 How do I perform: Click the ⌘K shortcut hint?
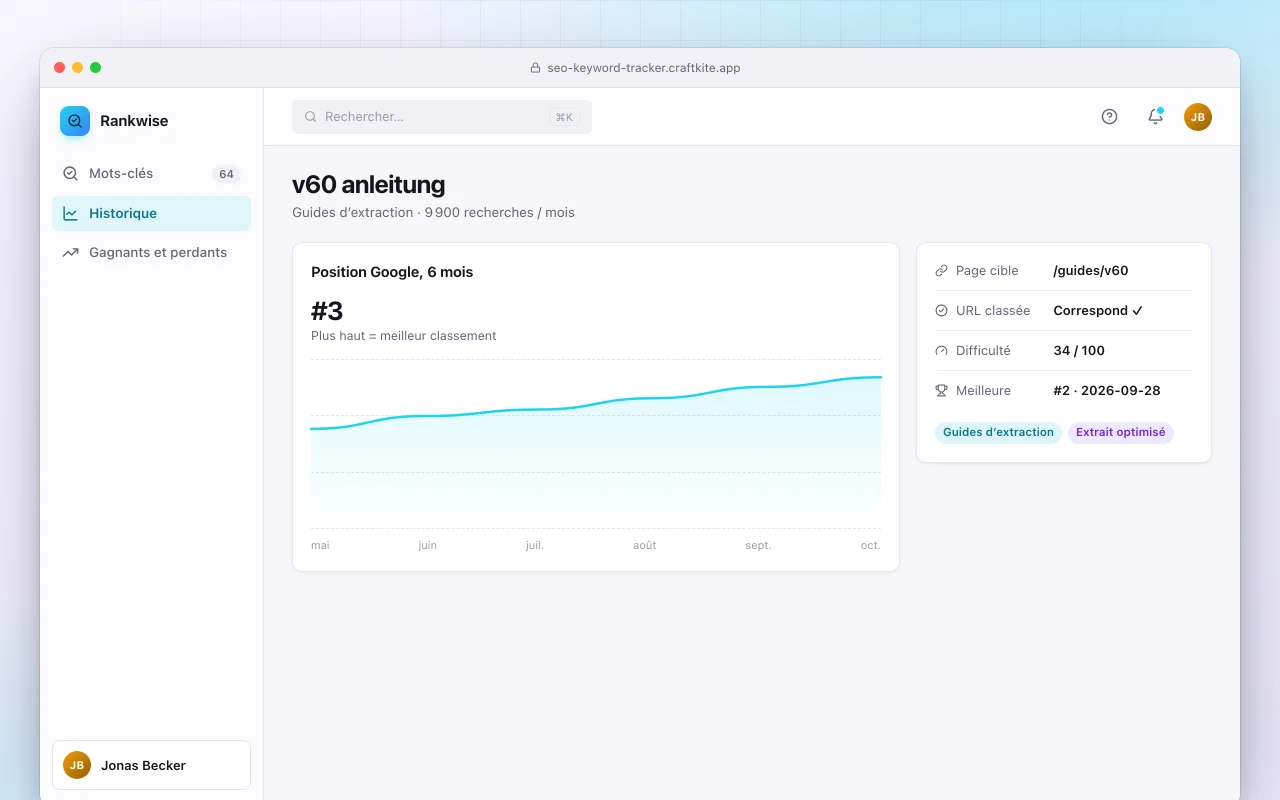[564, 117]
